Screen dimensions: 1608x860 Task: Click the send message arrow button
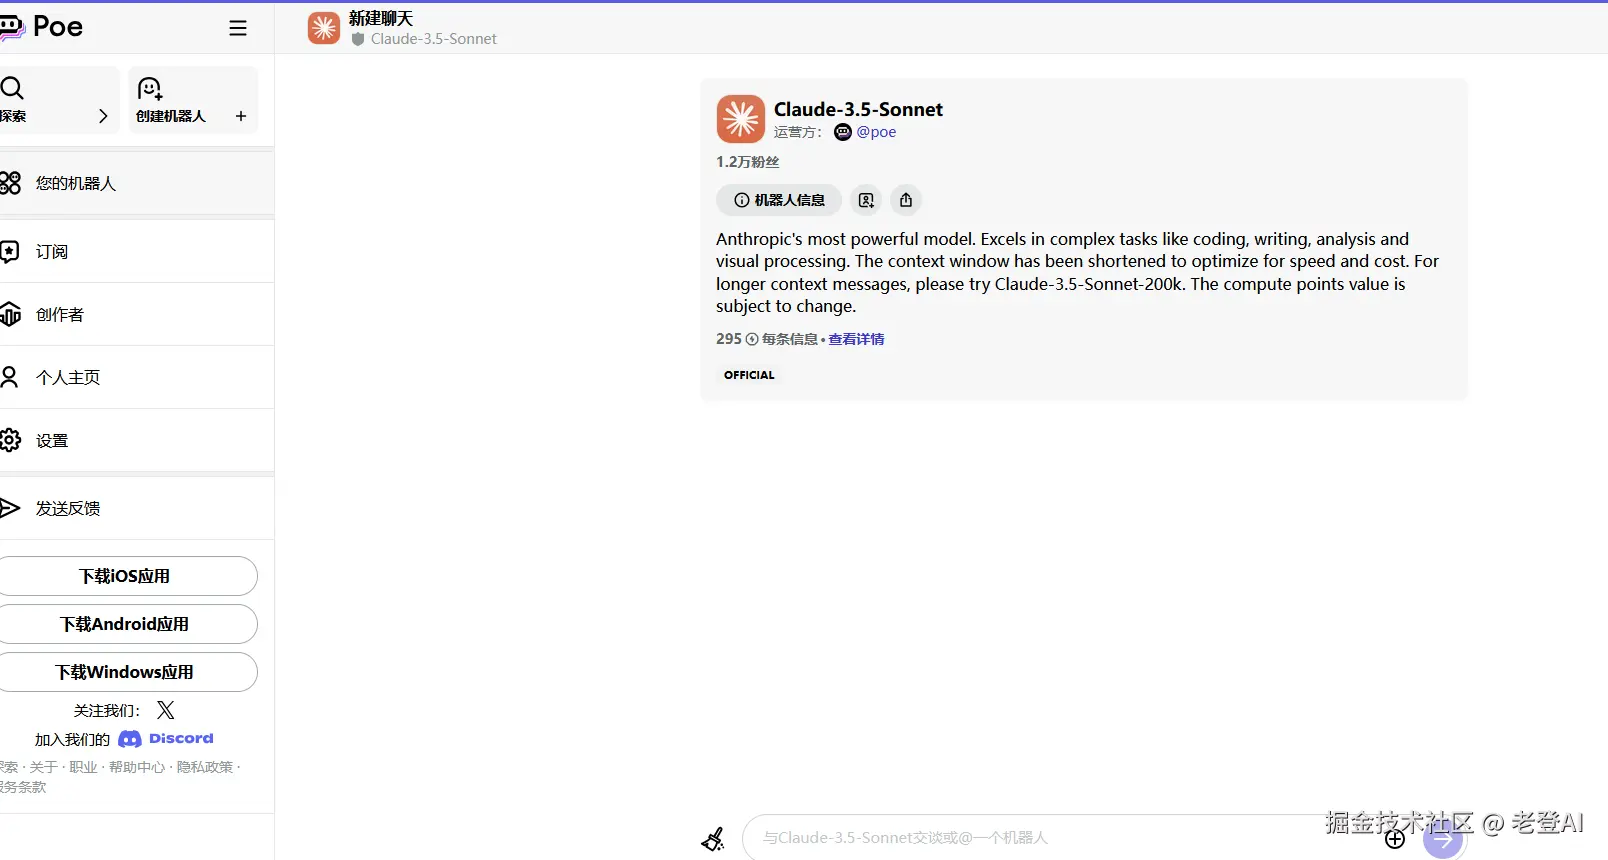[1443, 839]
